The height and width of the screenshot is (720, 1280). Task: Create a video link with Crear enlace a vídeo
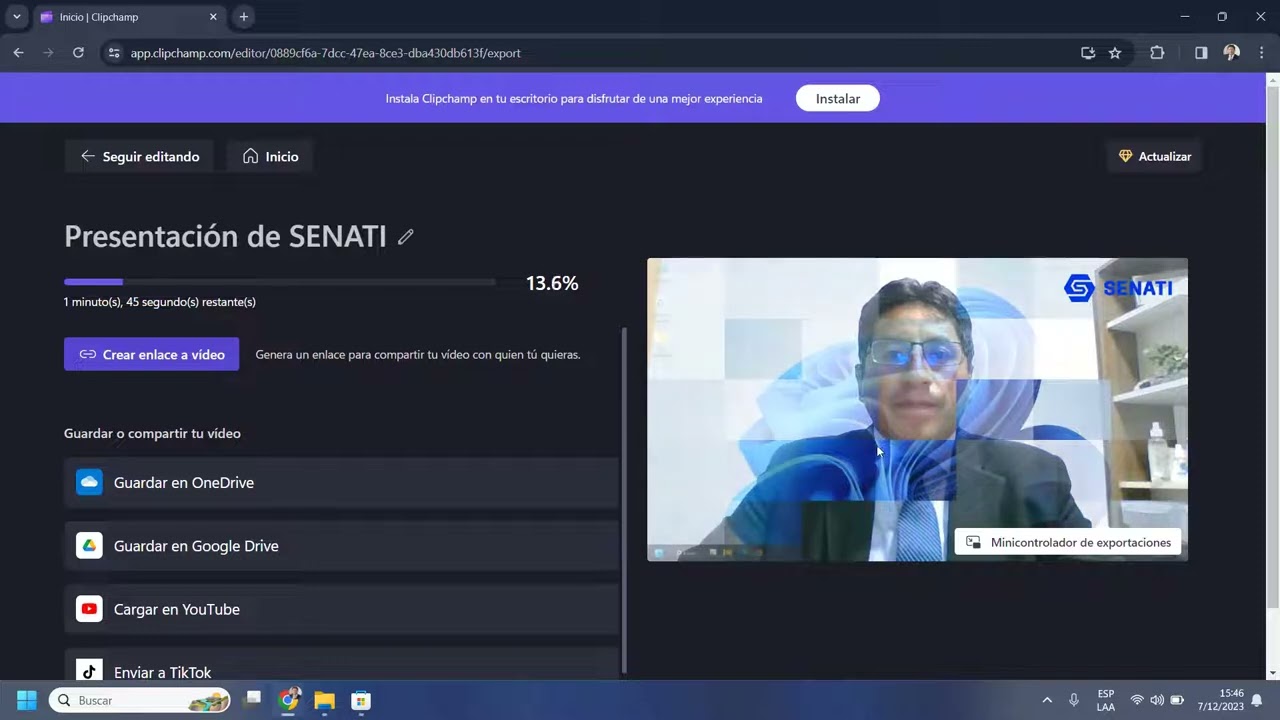[x=152, y=354]
